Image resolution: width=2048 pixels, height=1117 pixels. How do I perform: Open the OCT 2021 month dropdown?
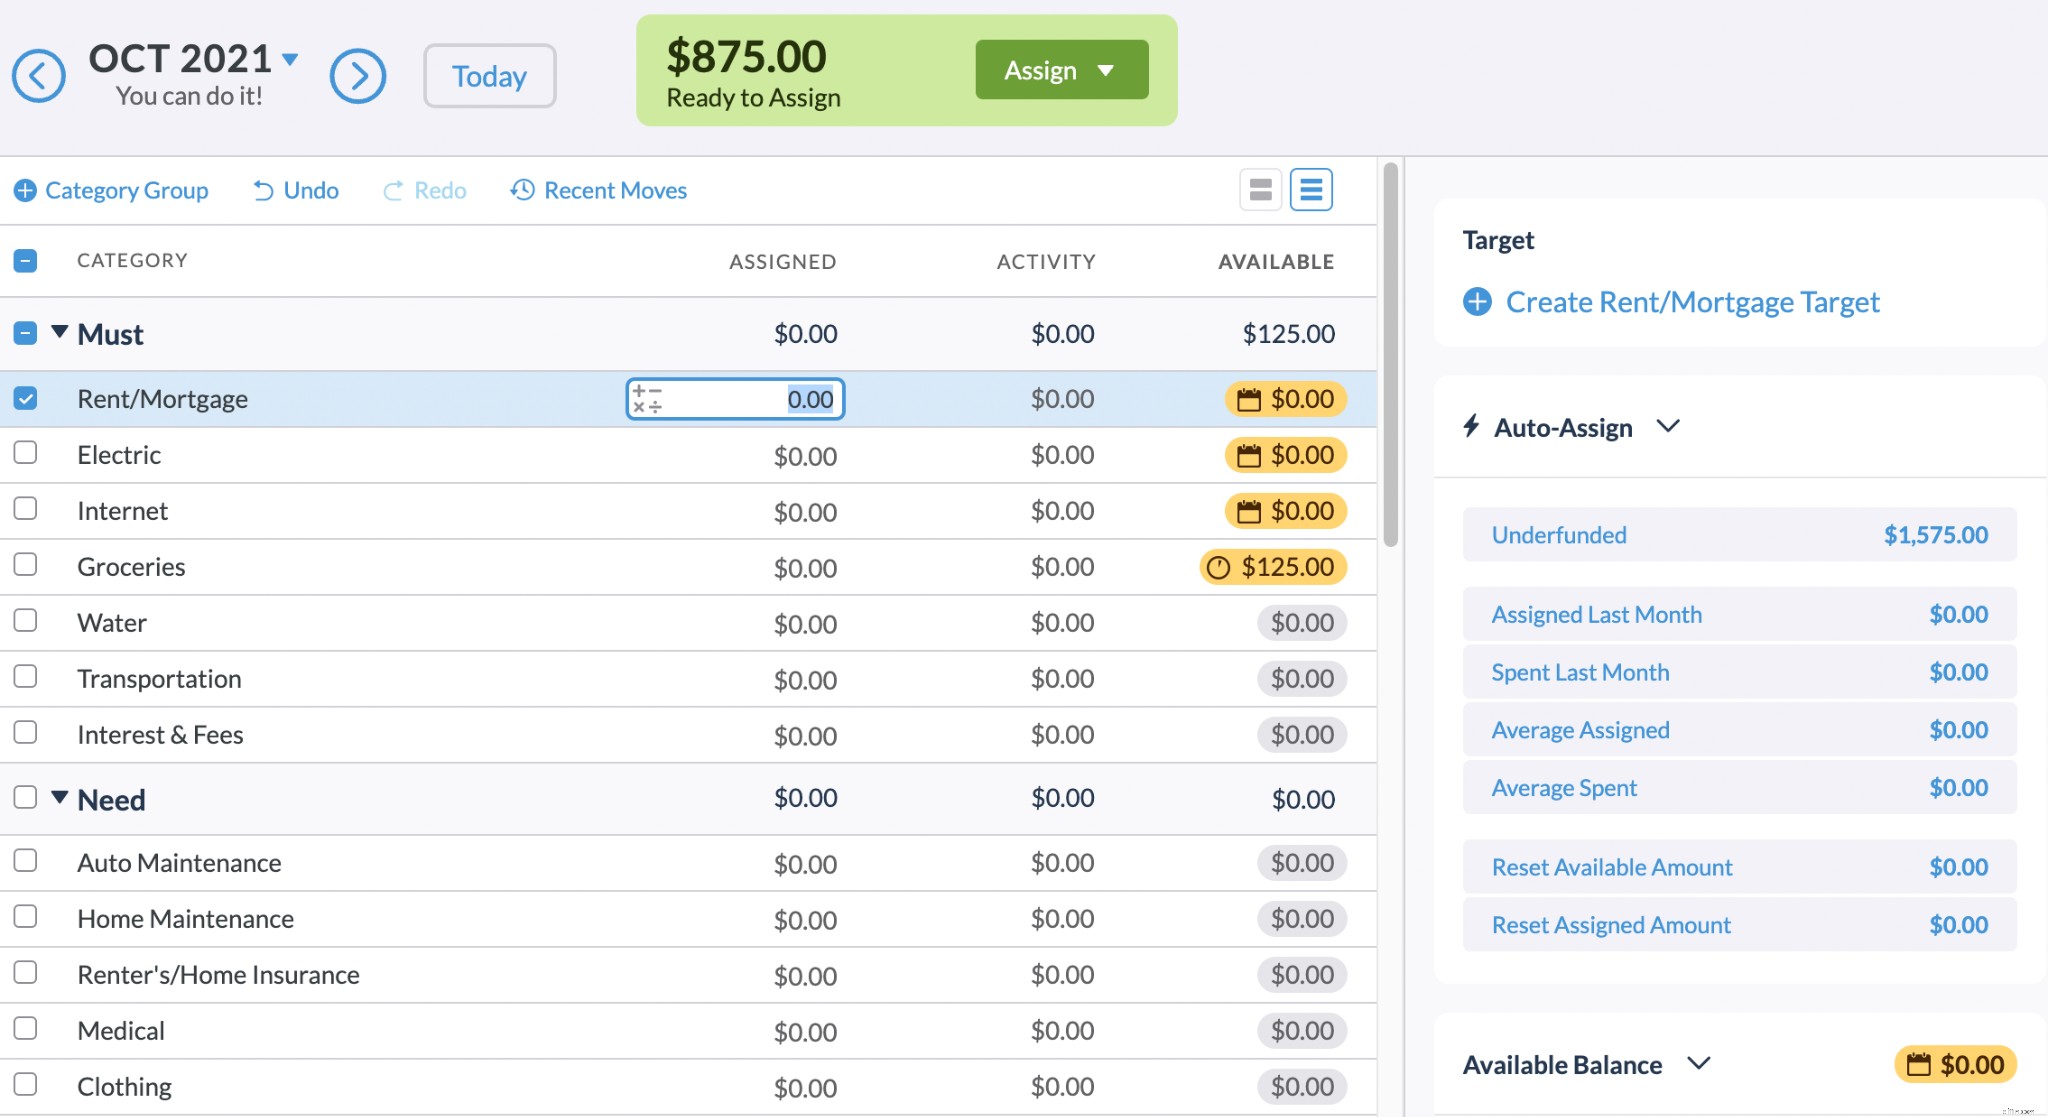tap(289, 59)
